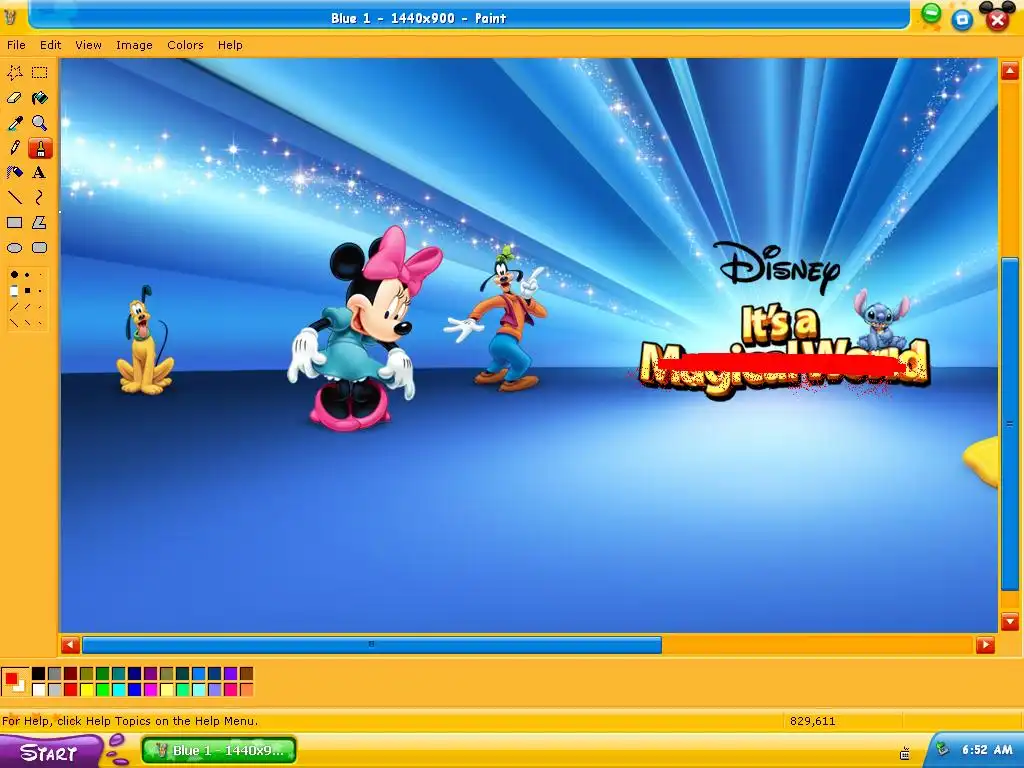The height and width of the screenshot is (768, 1024).
Task: Select the smallest square brush shape
Action: pyautogui.click(x=40, y=291)
